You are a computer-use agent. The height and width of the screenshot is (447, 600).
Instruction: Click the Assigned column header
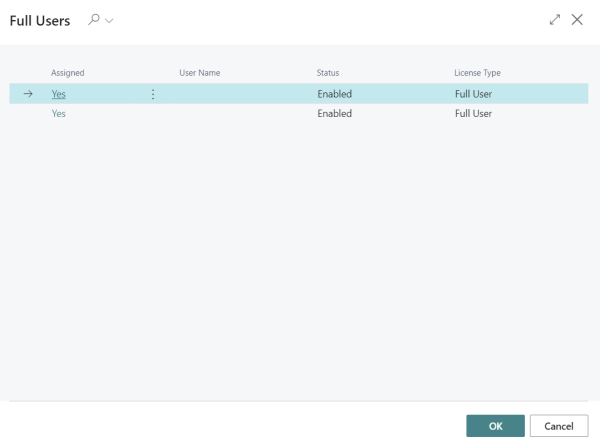(x=68, y=73)
